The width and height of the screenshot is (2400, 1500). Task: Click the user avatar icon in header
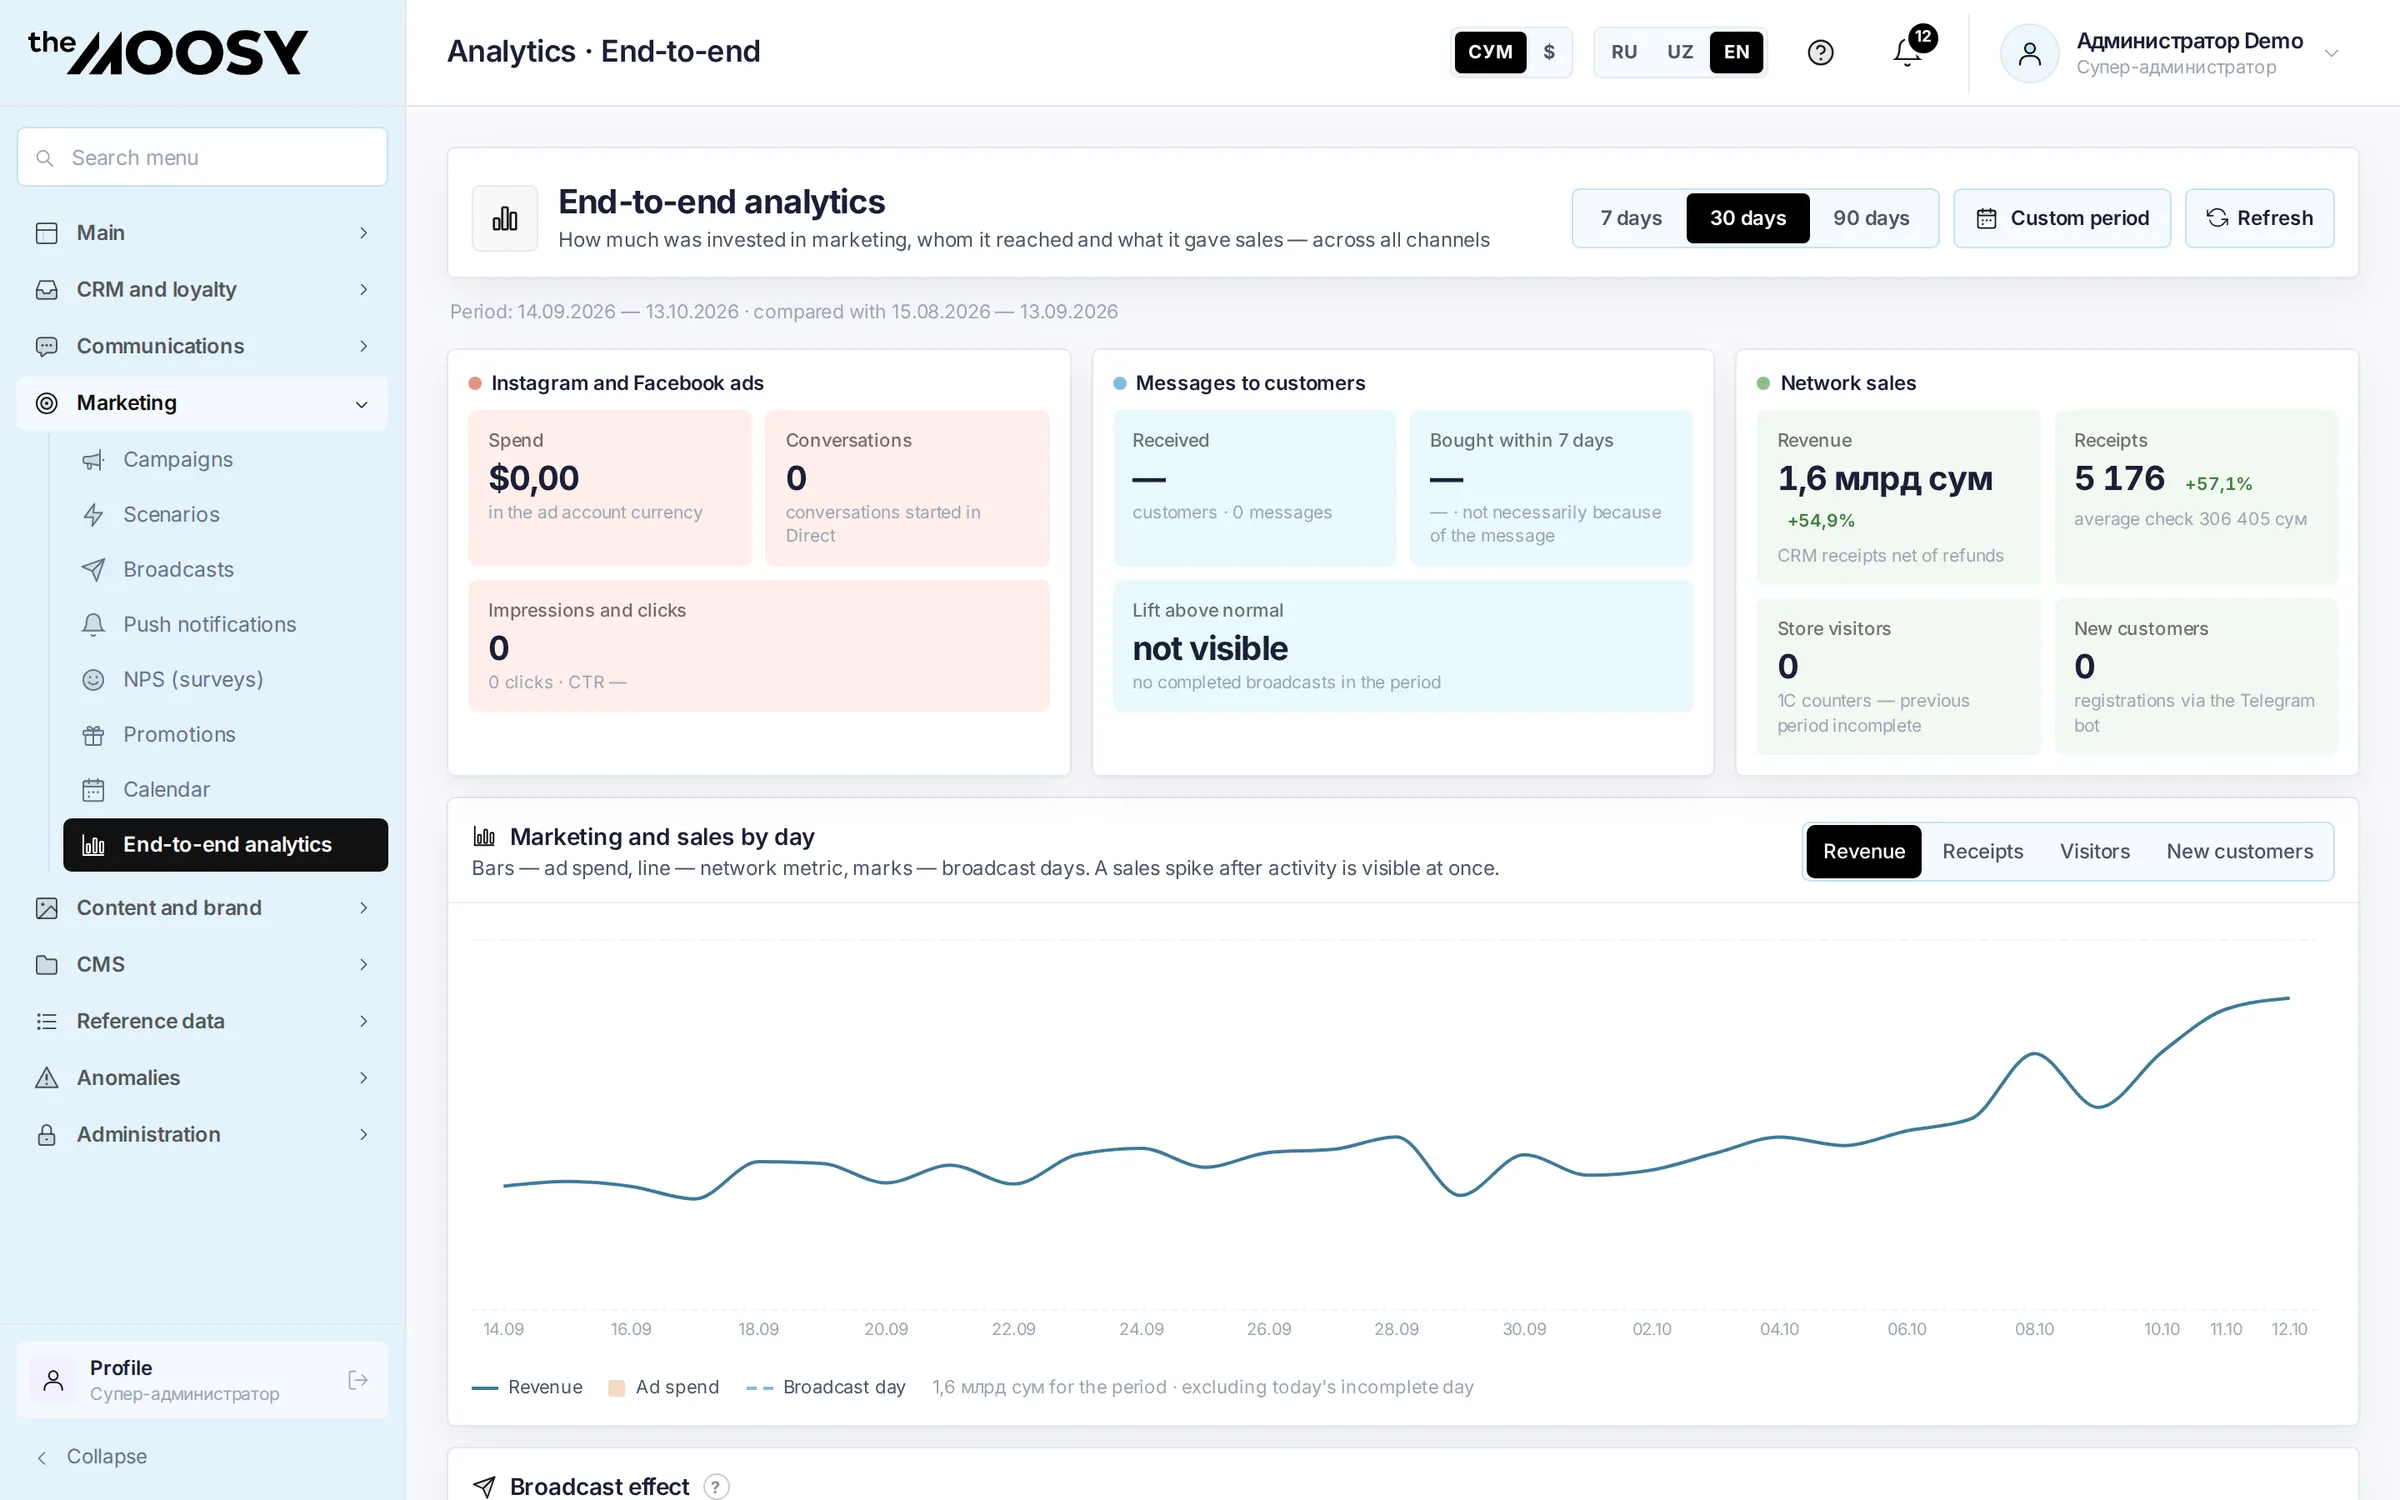(2029, 53)
